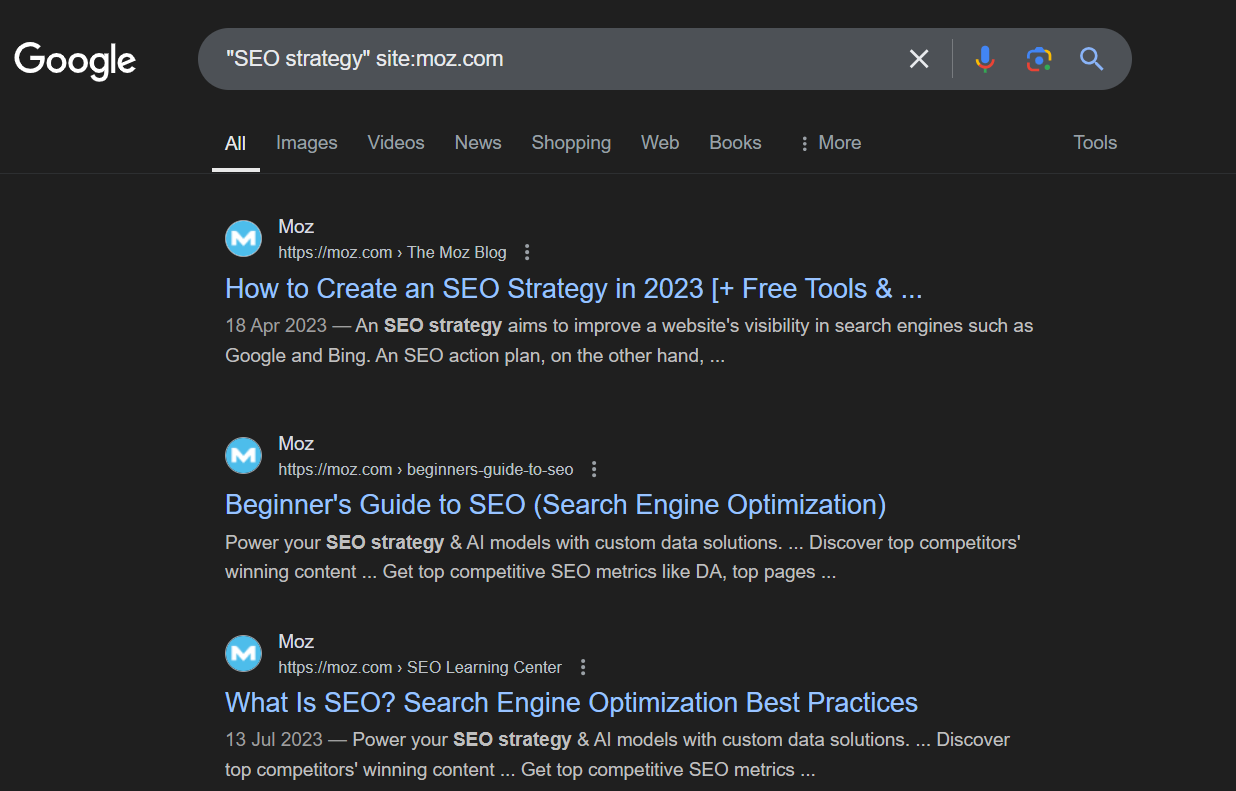Click the Google logo
The width and height of the screenshot is (1236, 791).
pyautogui.click(x=75, y=60)
